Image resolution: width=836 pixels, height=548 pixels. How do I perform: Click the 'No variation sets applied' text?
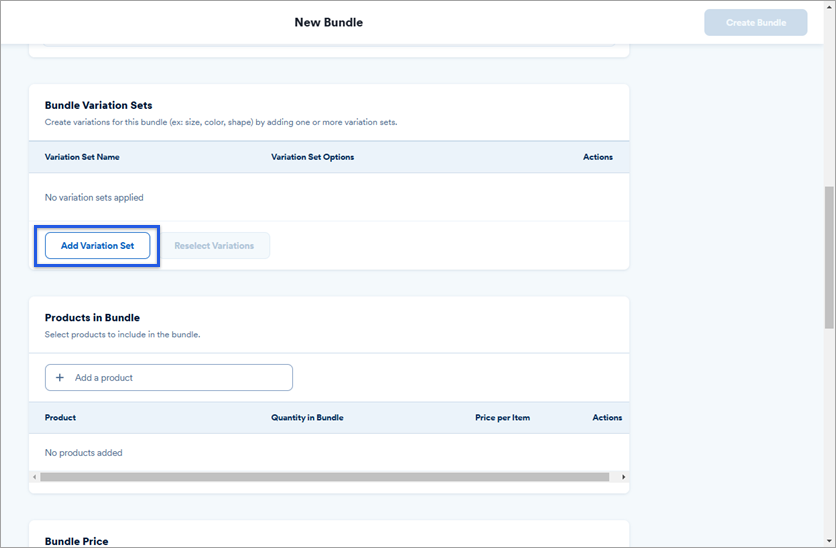[x=94, y=197]
